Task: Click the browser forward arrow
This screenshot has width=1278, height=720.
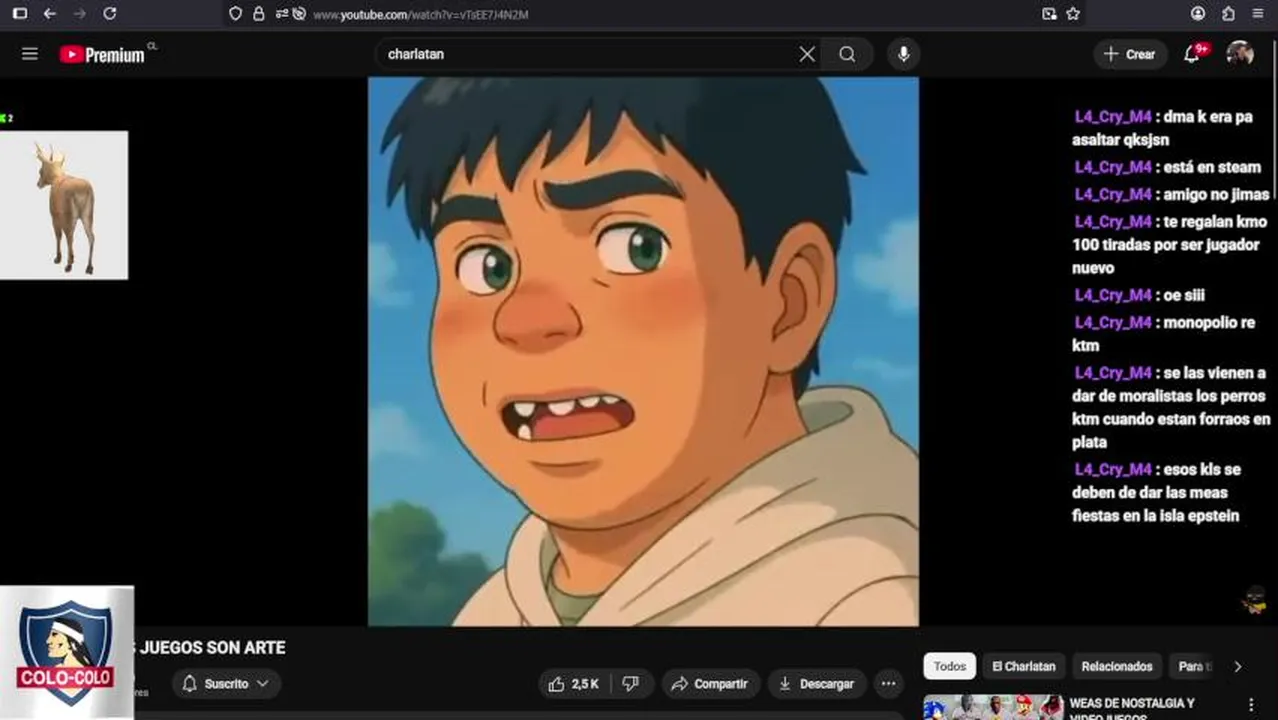Action: point(80,14)
